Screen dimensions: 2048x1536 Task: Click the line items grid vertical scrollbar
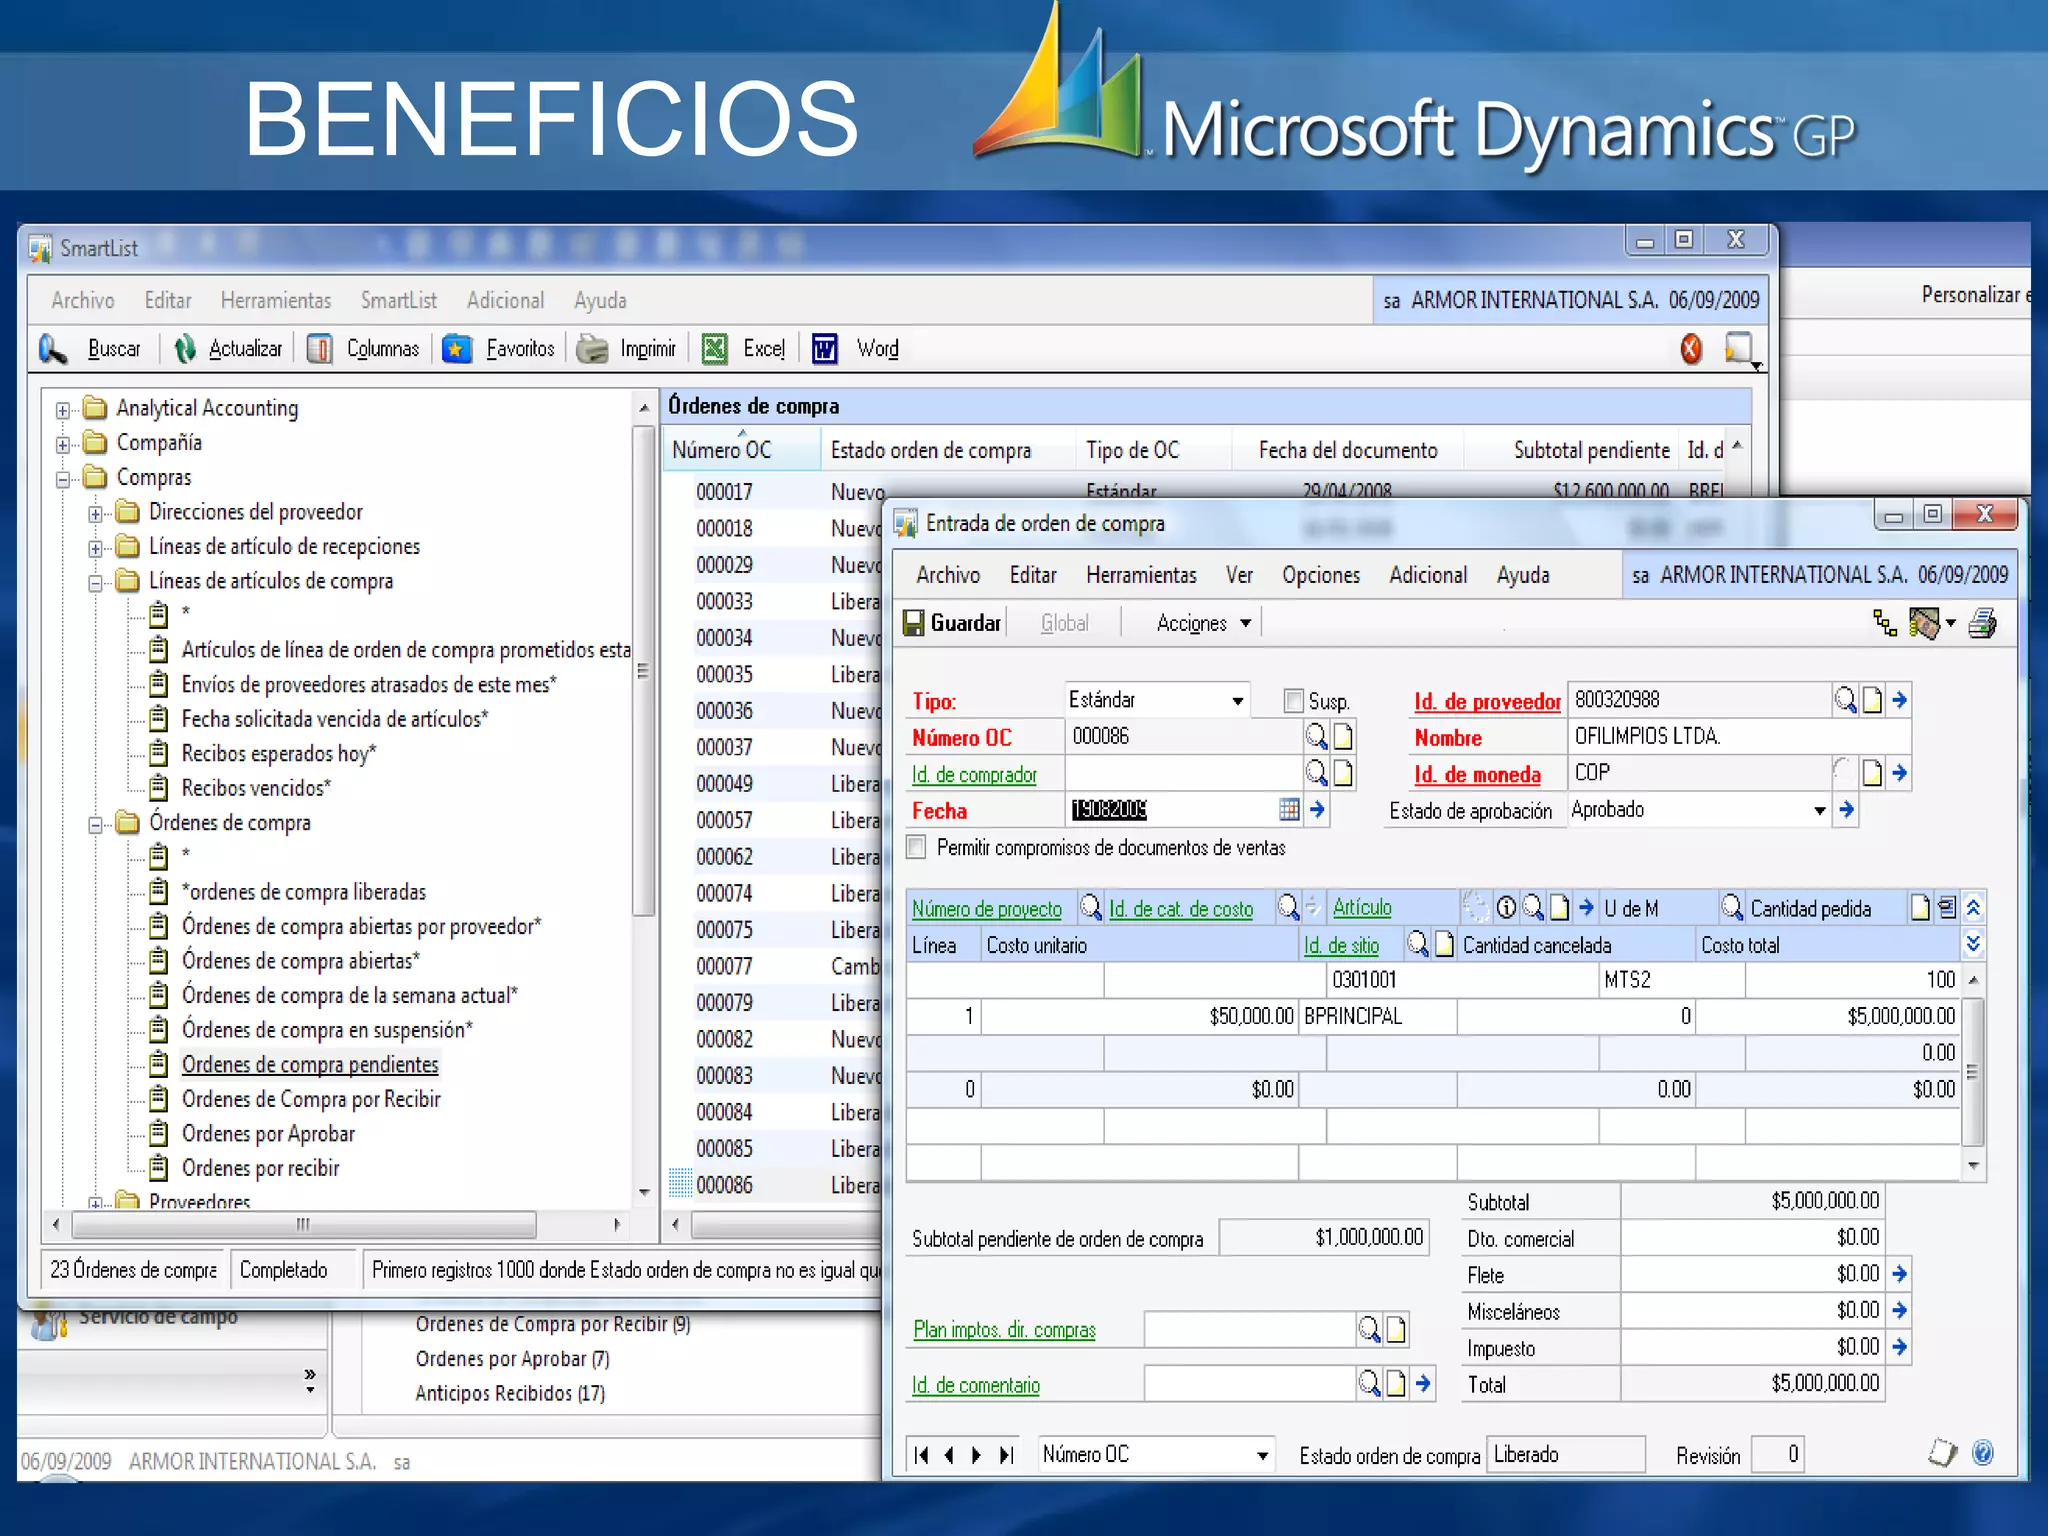click(1973, 1071)
